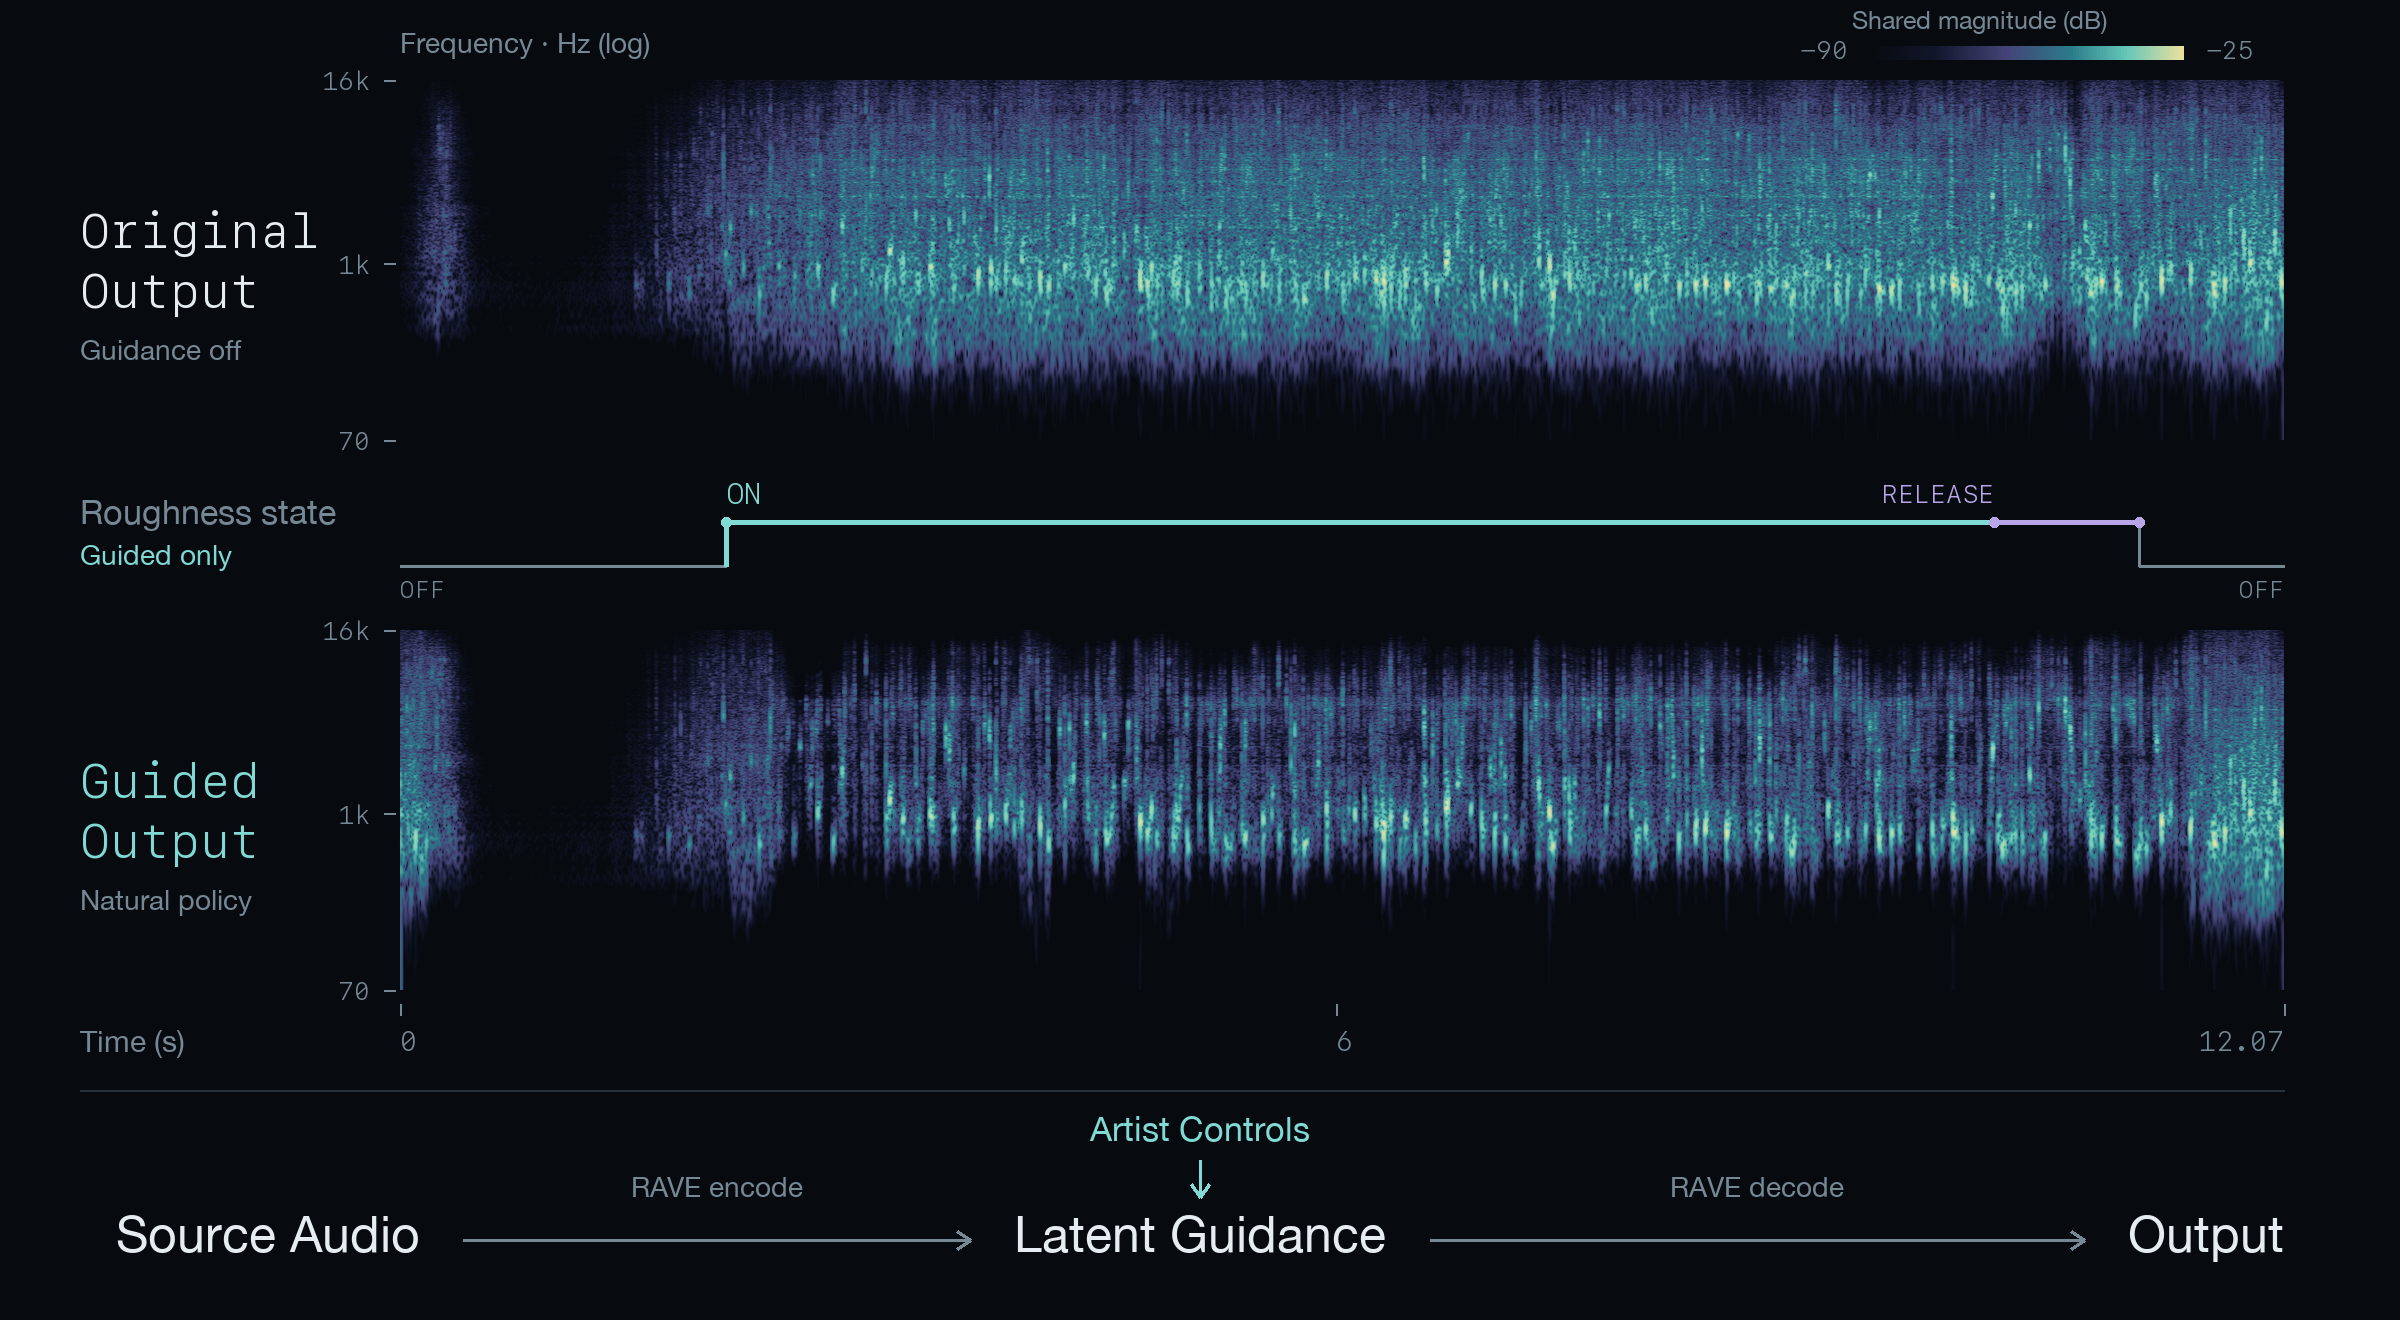Click the 'Frequency · Hz (log)' axis title
This screenshot has height=1320, width=2400.
point(525,44)
